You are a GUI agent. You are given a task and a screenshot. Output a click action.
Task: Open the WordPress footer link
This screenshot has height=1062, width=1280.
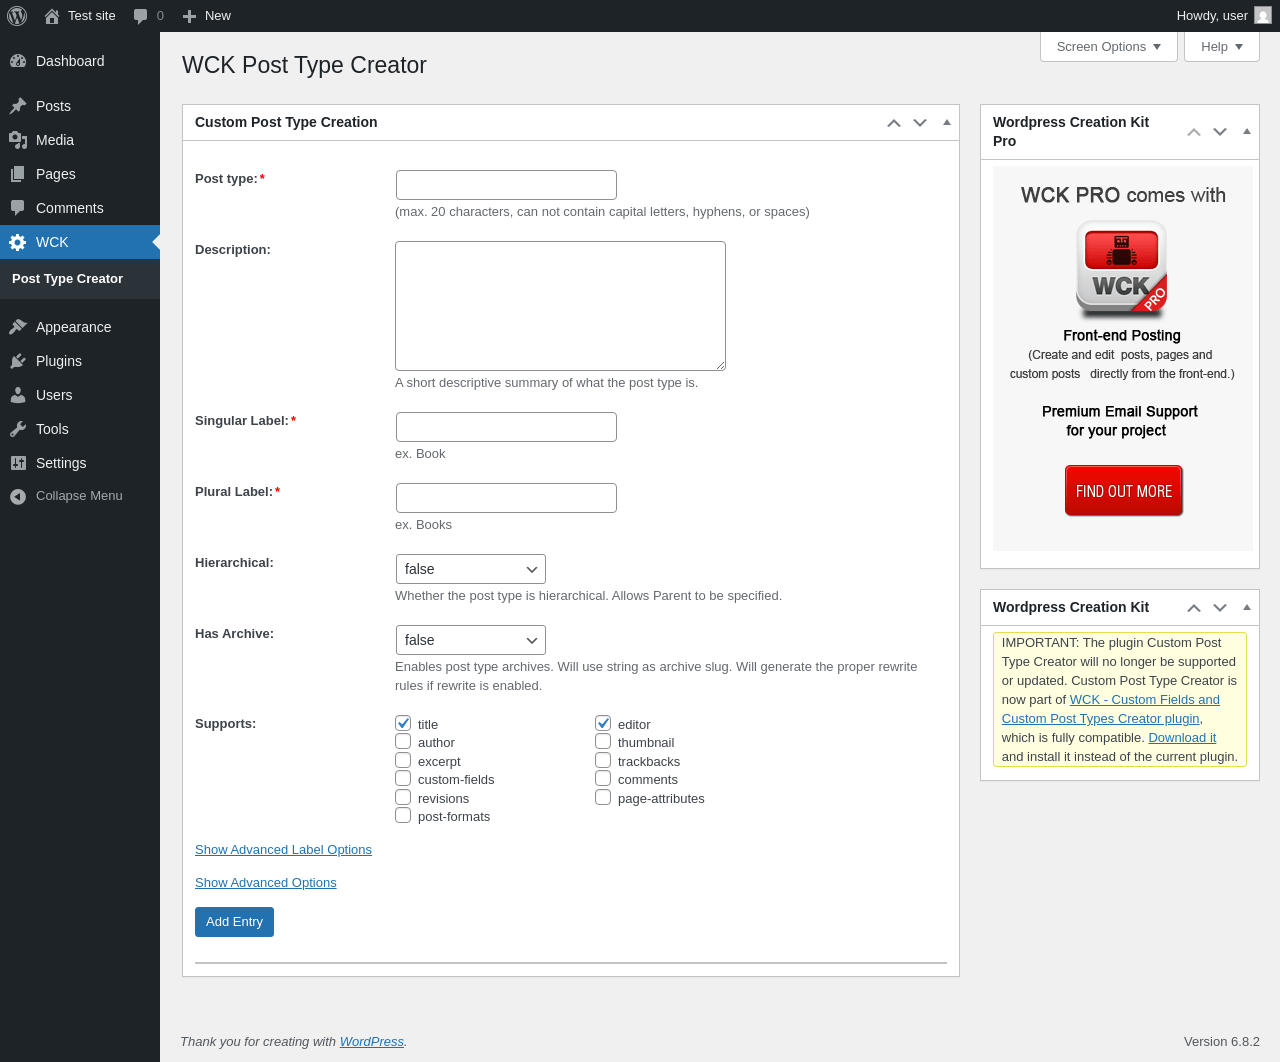click(x=372, y=1042)
